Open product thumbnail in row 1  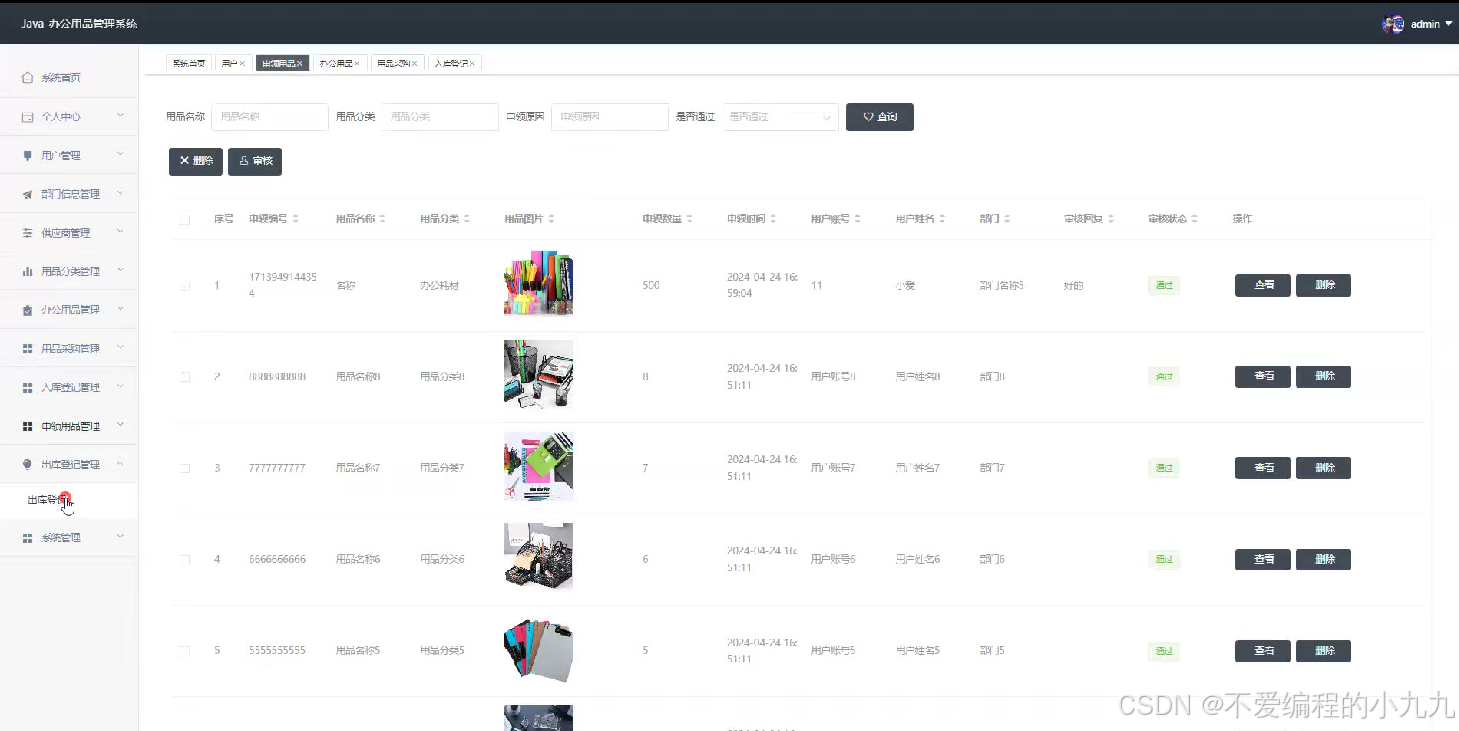pos(538,284)
